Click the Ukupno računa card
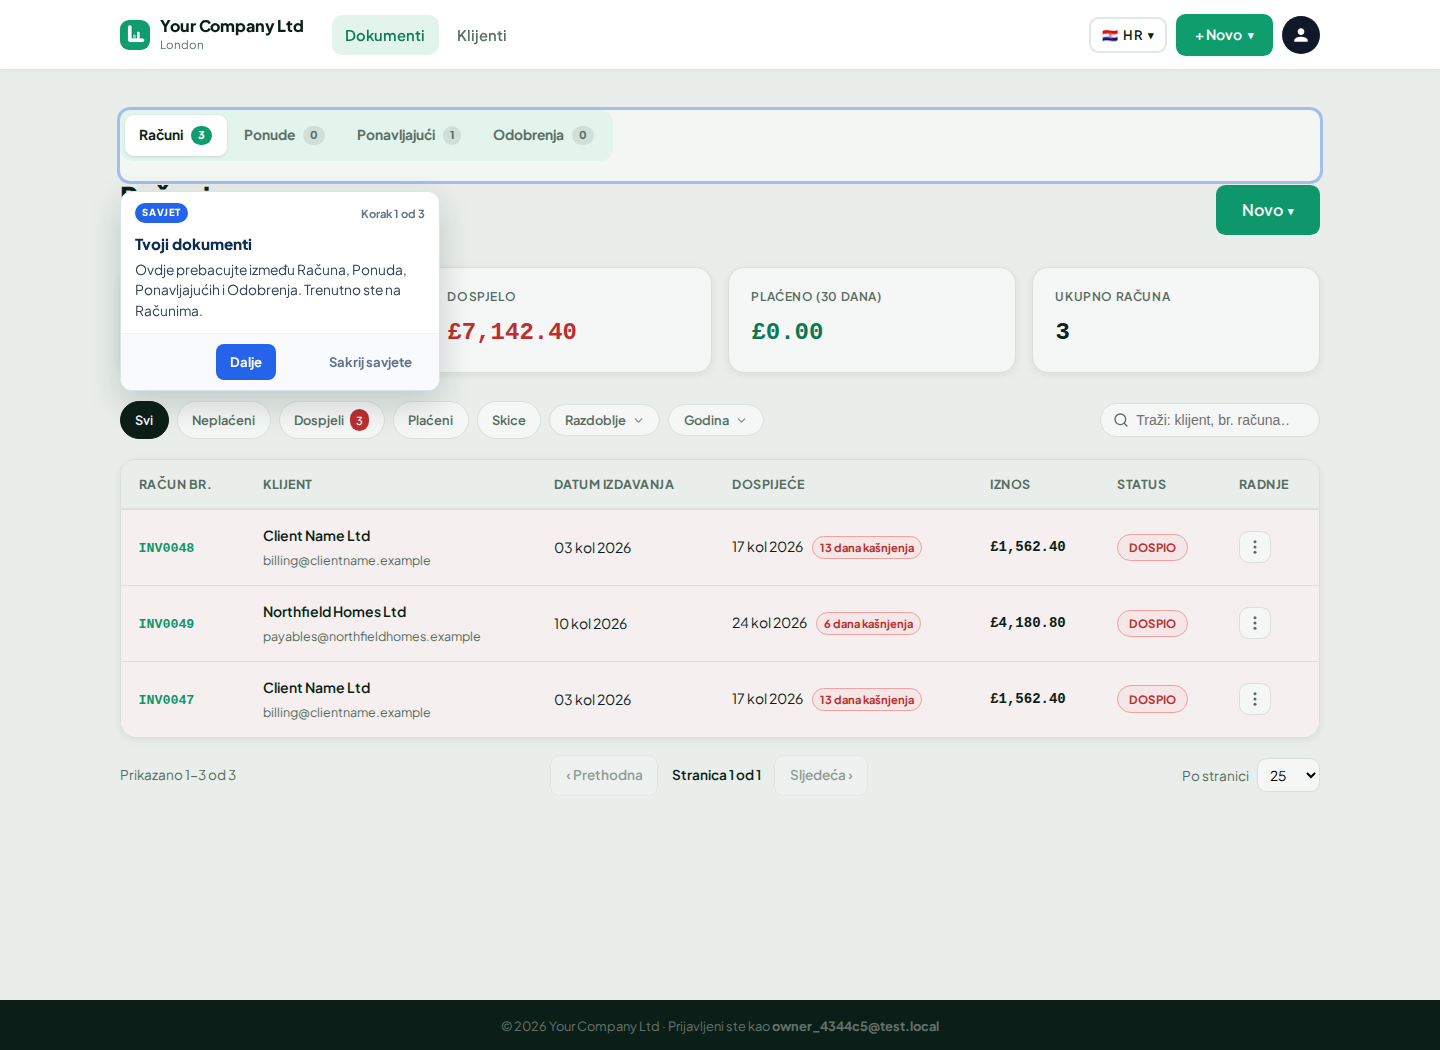This screenshot has height=1050, width=1440. tap(1176, 320)
